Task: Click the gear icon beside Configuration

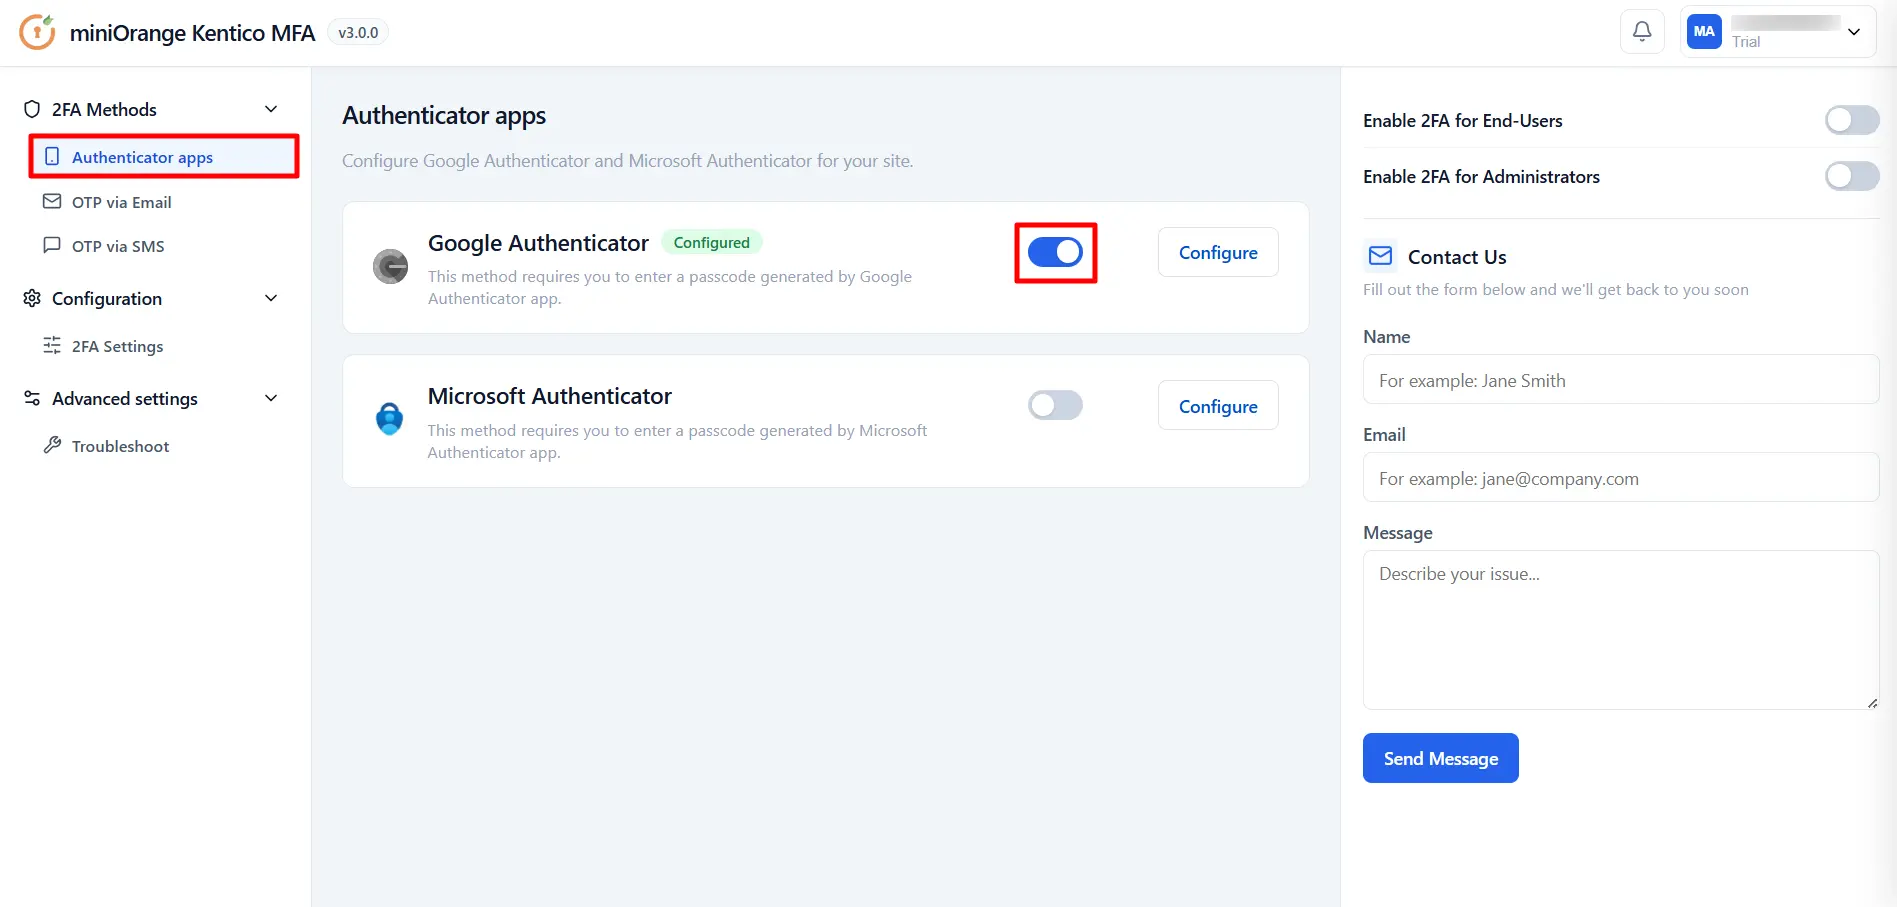Action: (32, 298)
